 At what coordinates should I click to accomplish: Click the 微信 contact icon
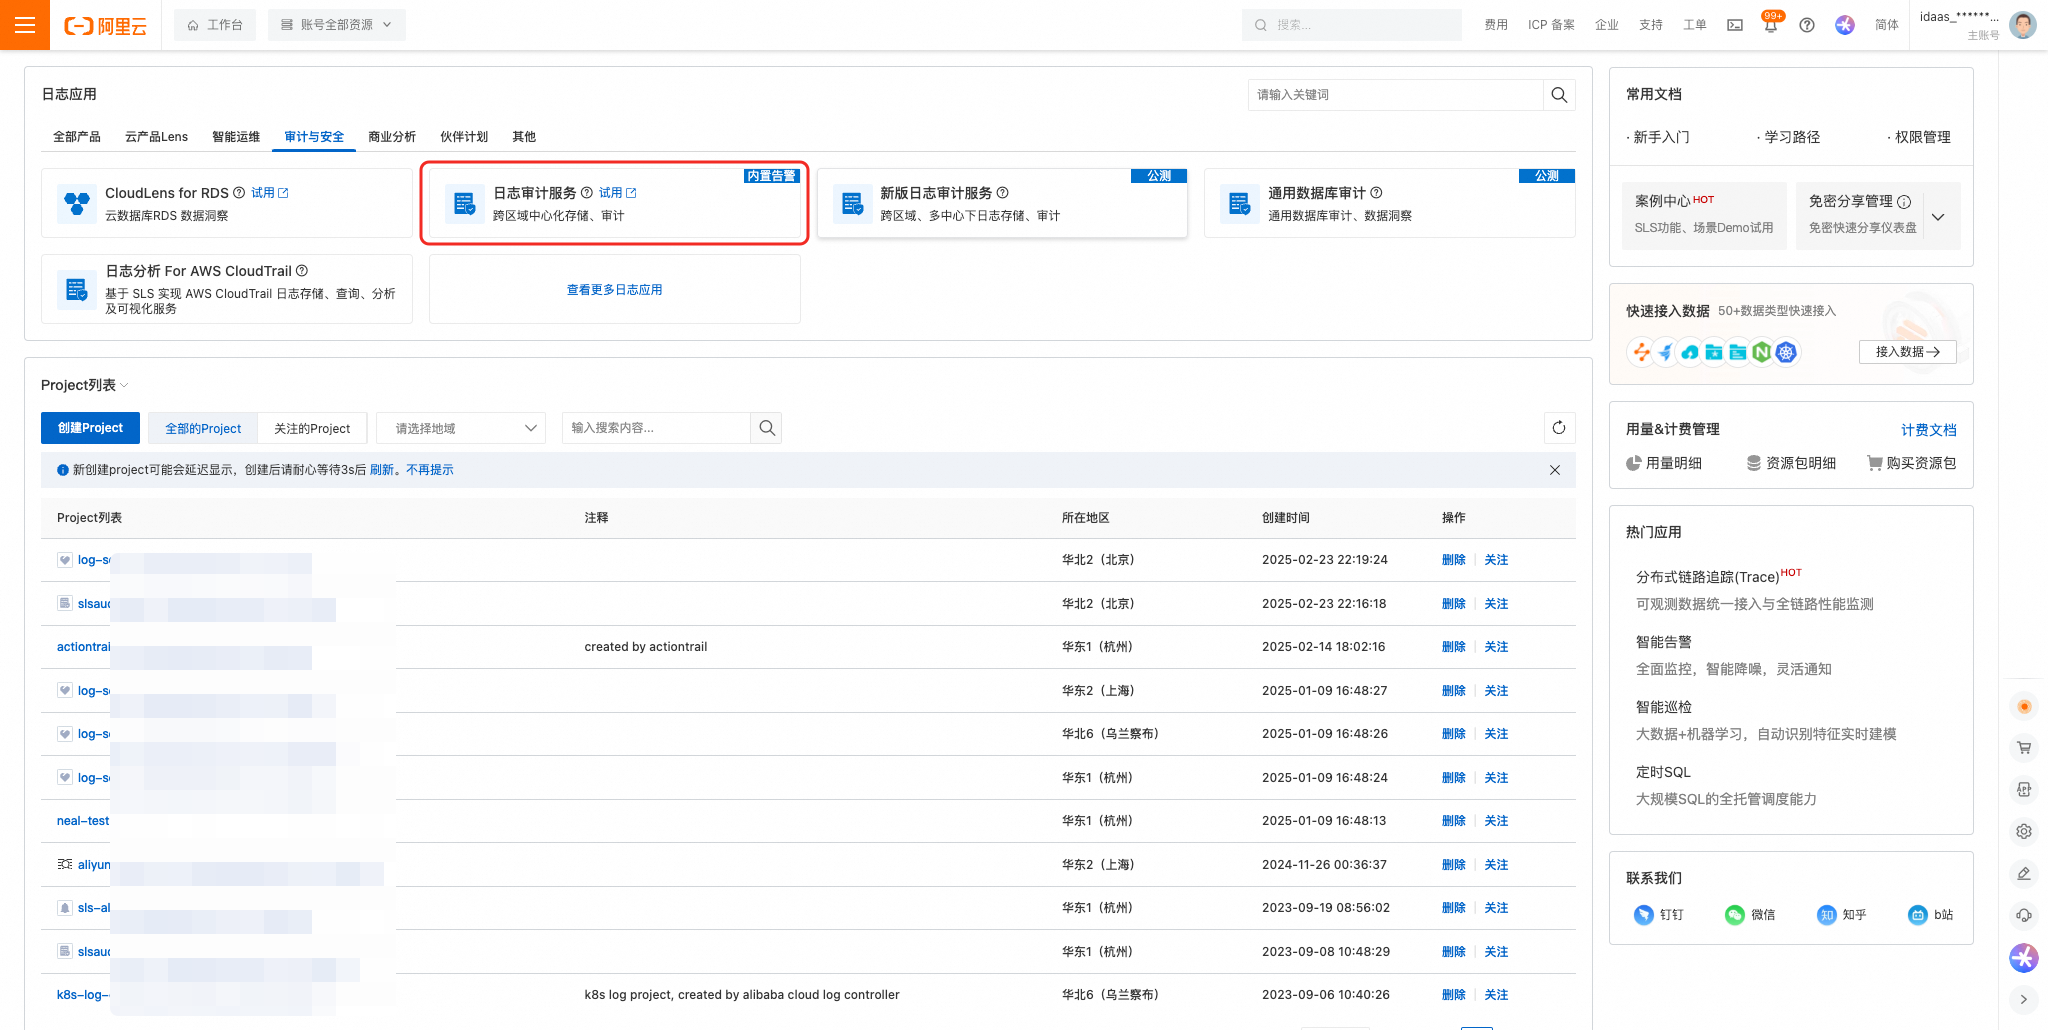point(1735,915)
